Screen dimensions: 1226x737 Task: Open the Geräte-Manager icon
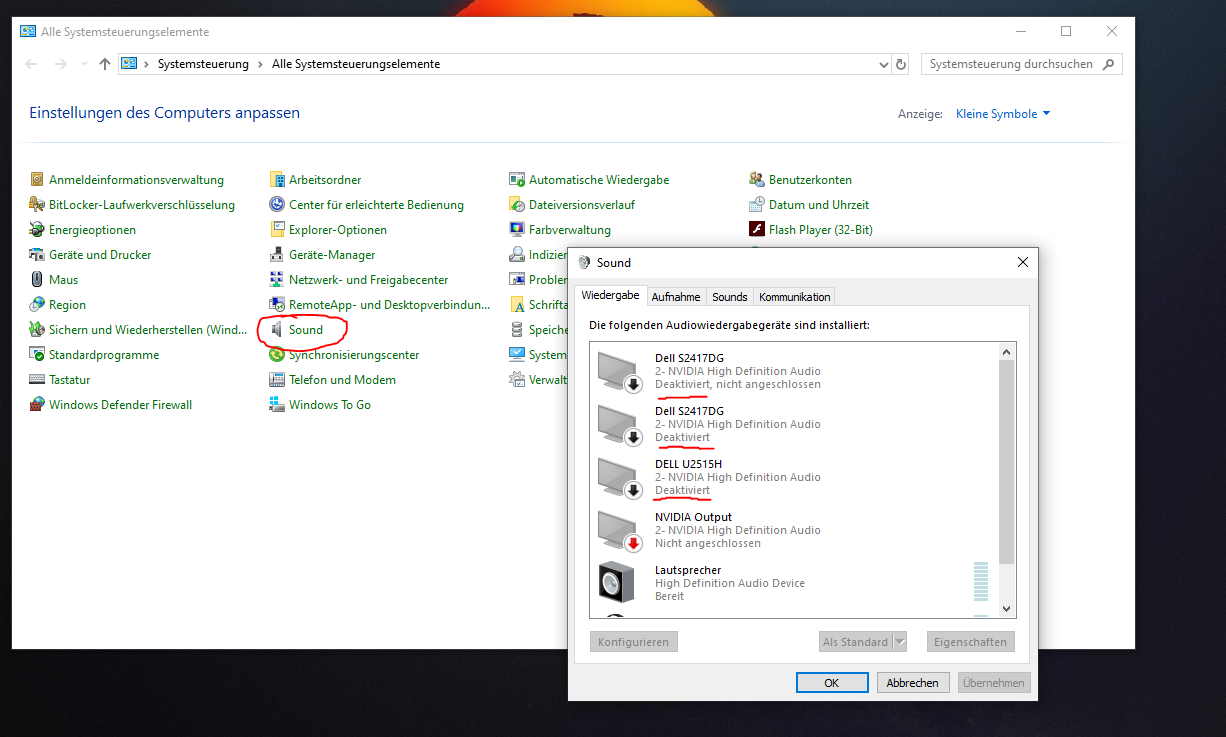tap(278, 255)
